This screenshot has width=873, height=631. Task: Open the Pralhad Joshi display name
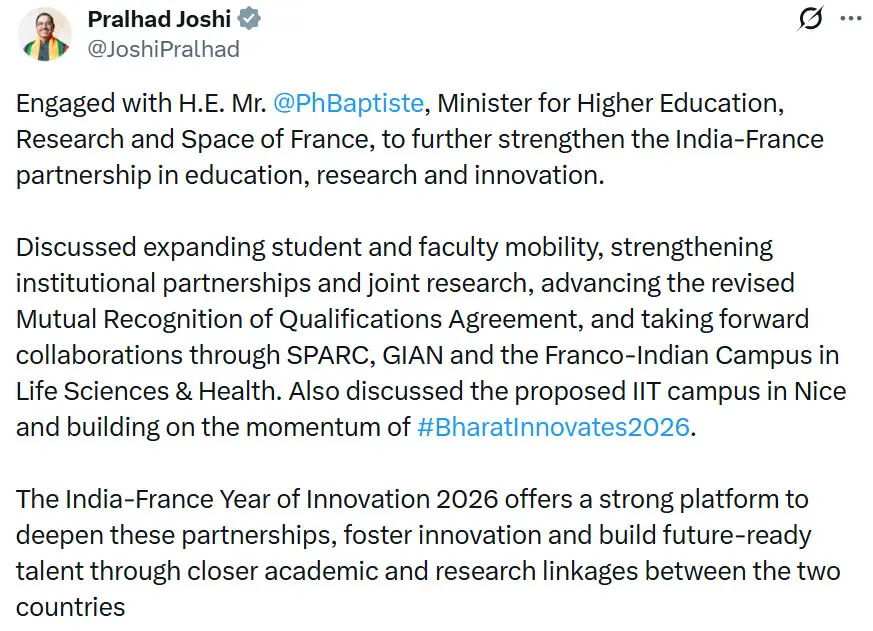159,19
